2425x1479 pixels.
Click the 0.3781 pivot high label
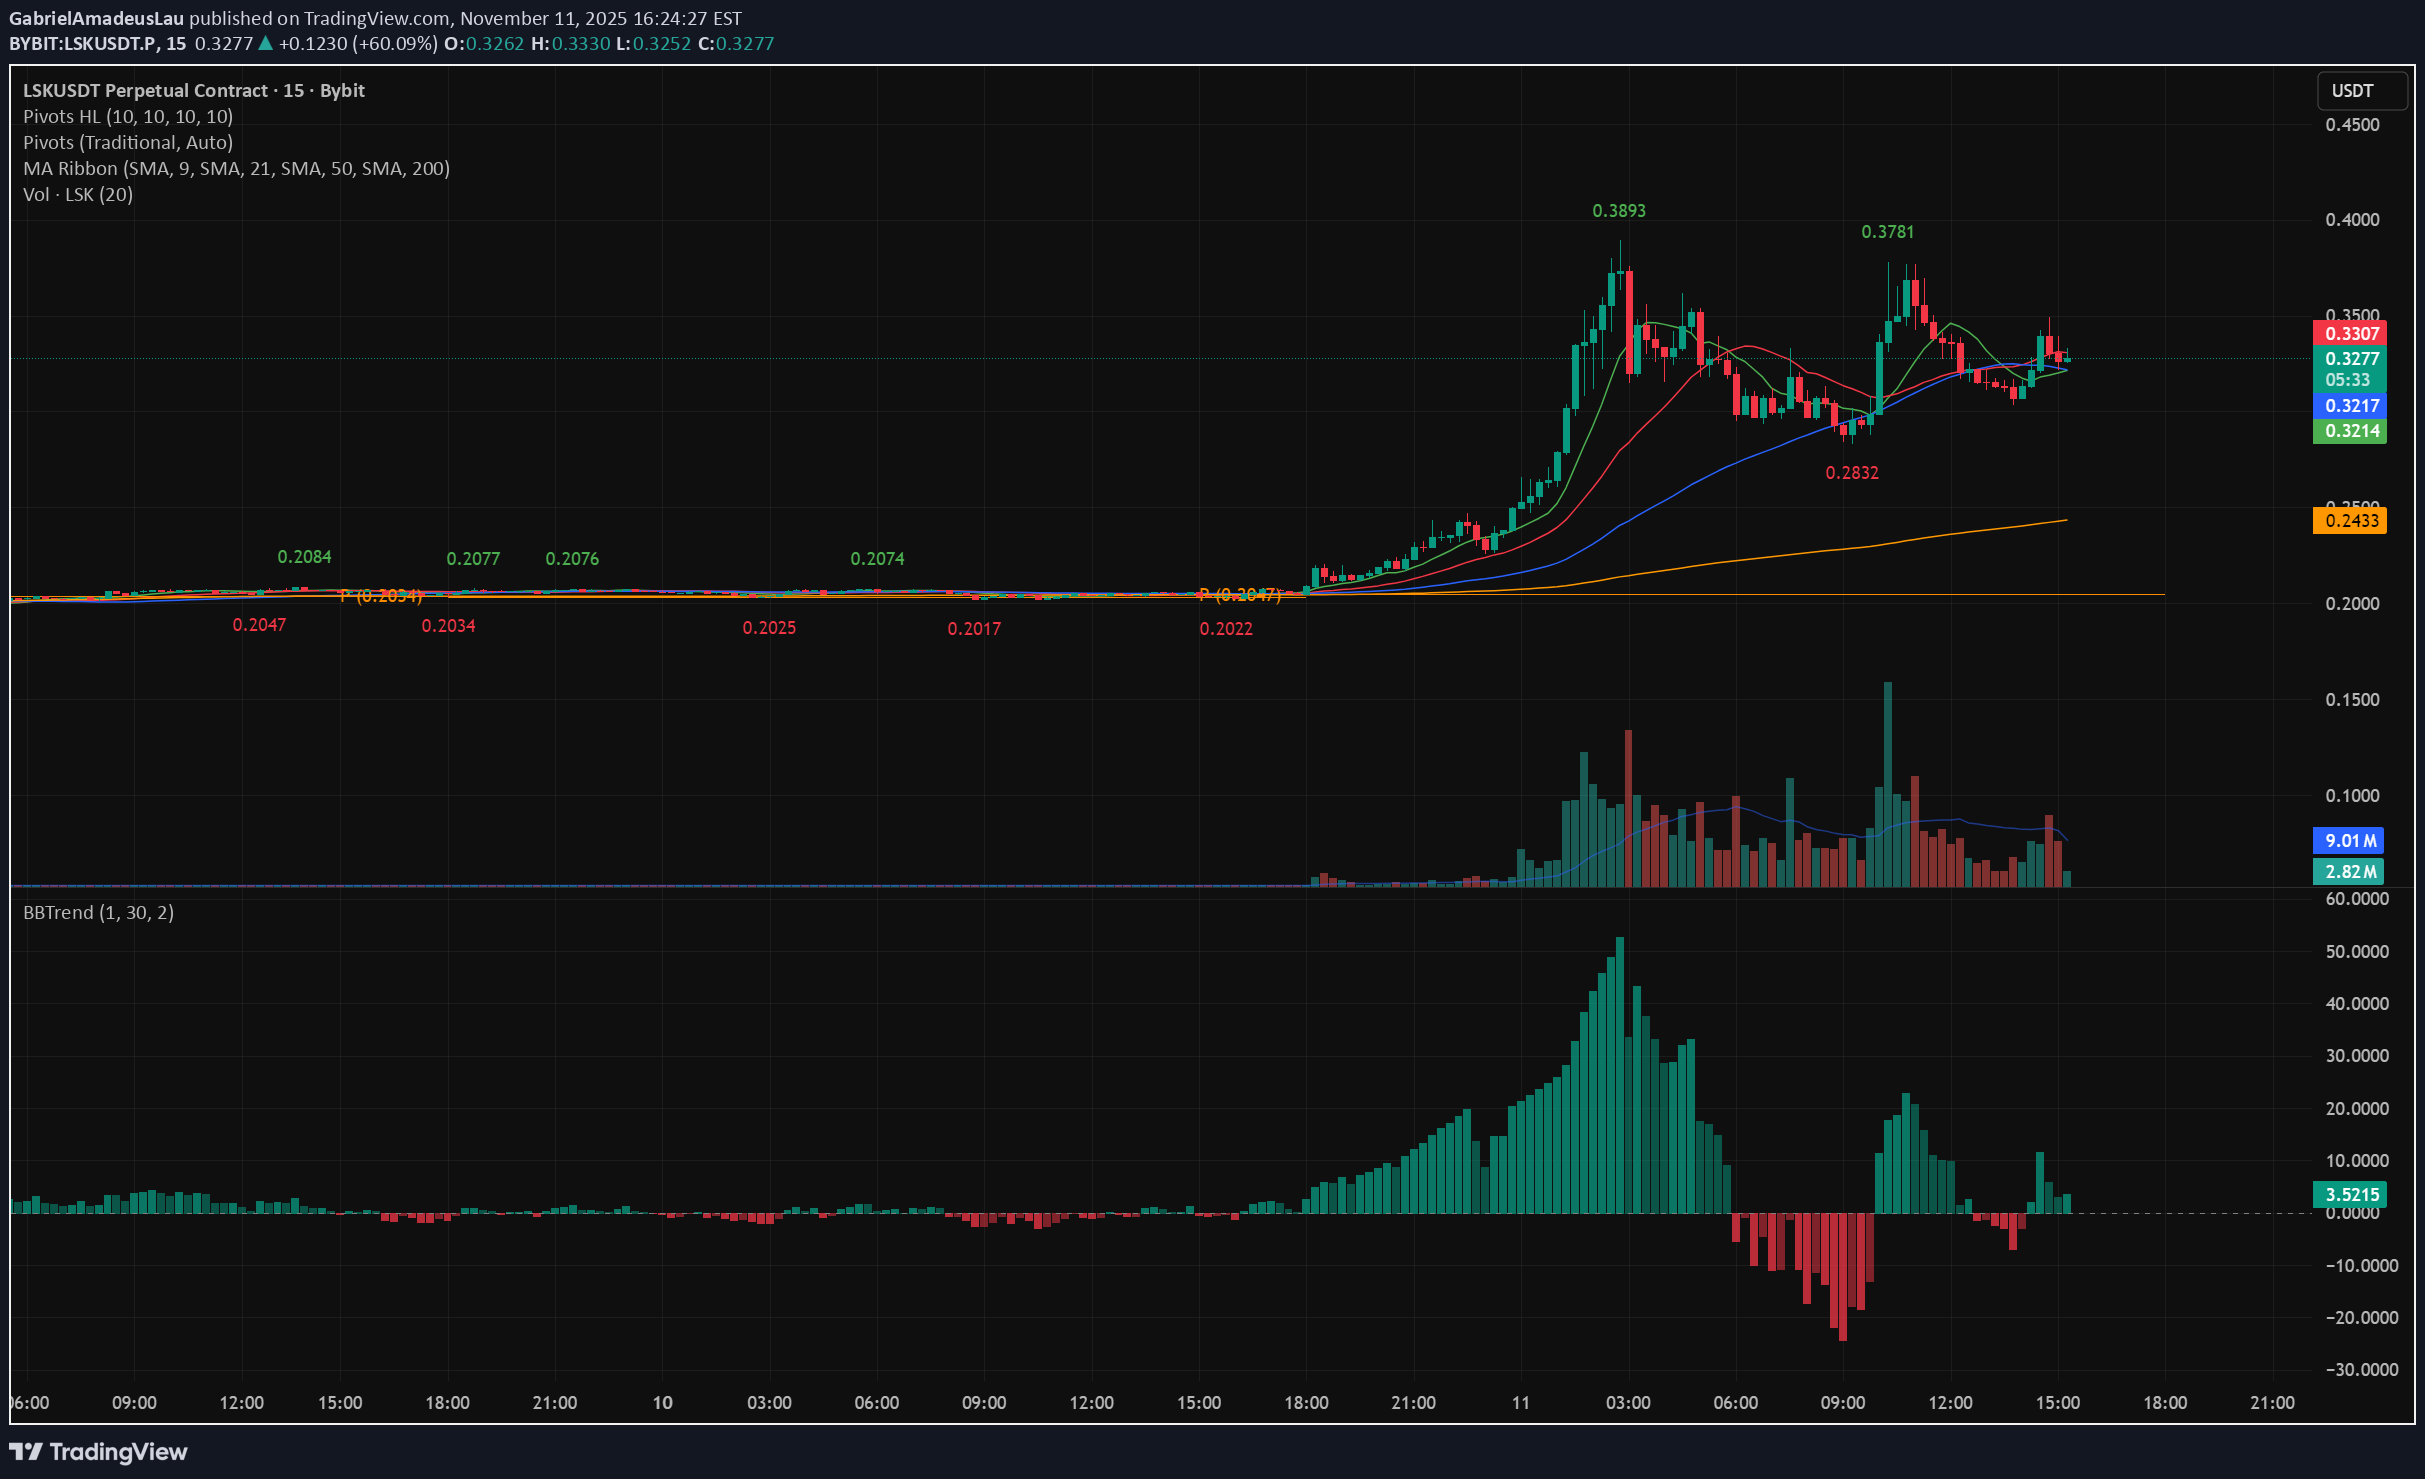1887,232
